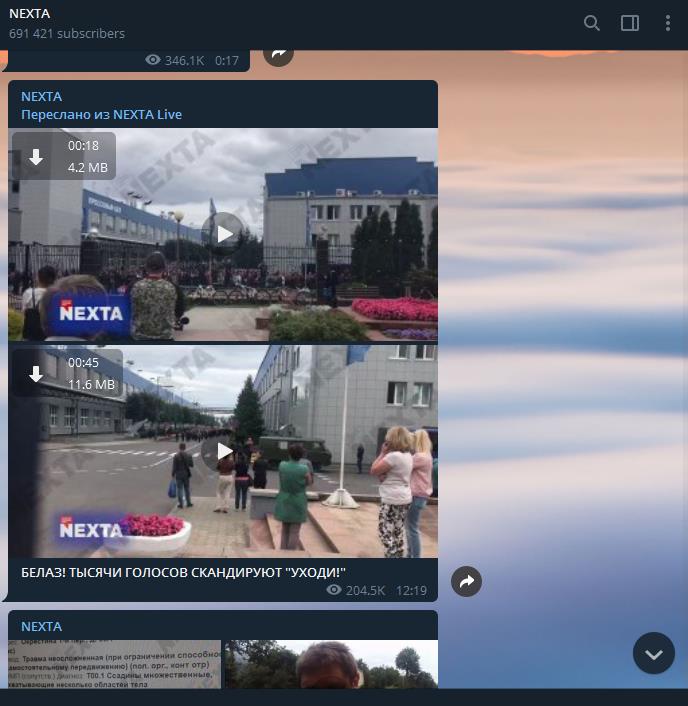The width and height of the screenshot is (688, 706).
Task: Download the 00:45 video (11.6 MB)
Action: pos(36,374)
